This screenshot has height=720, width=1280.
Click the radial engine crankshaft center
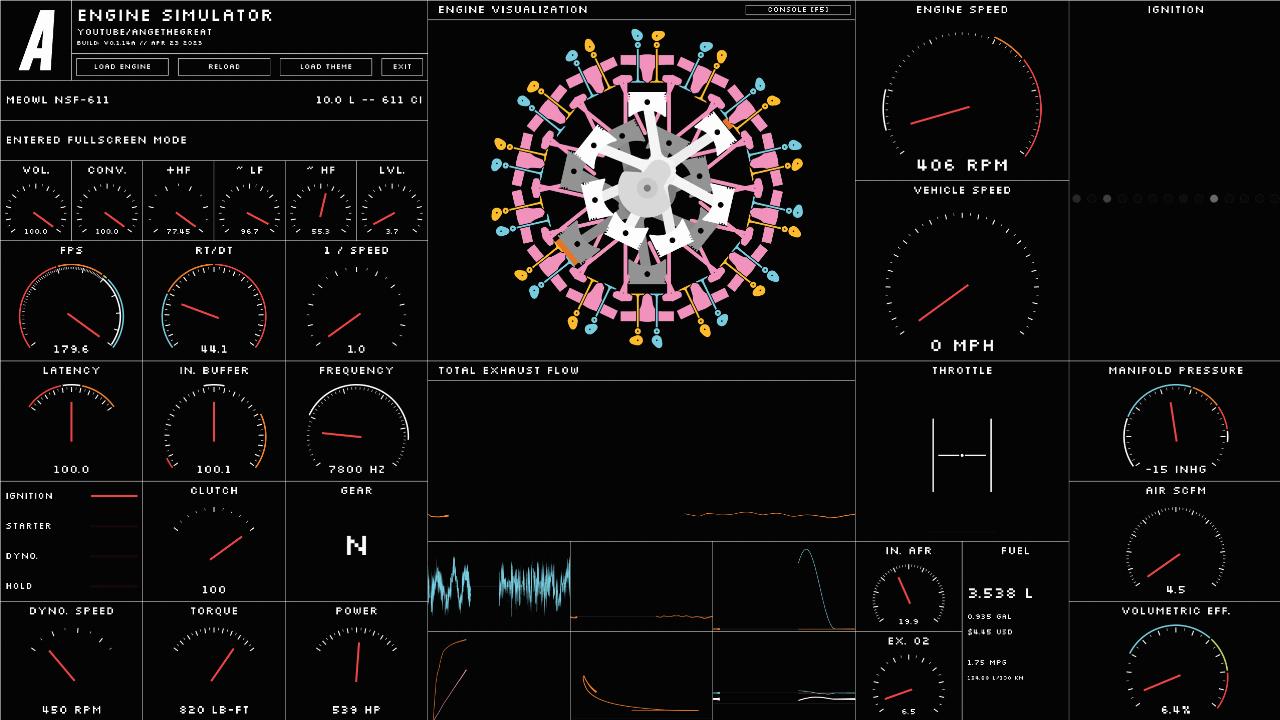coord(647,187)
